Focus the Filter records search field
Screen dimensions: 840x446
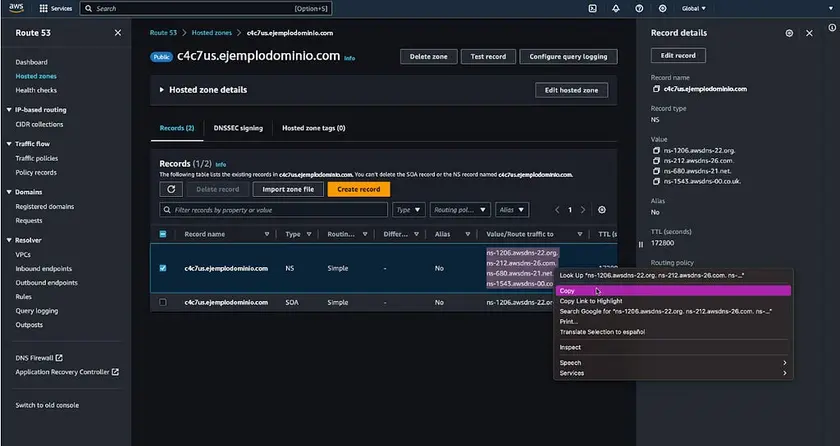(x=274, y=210)
